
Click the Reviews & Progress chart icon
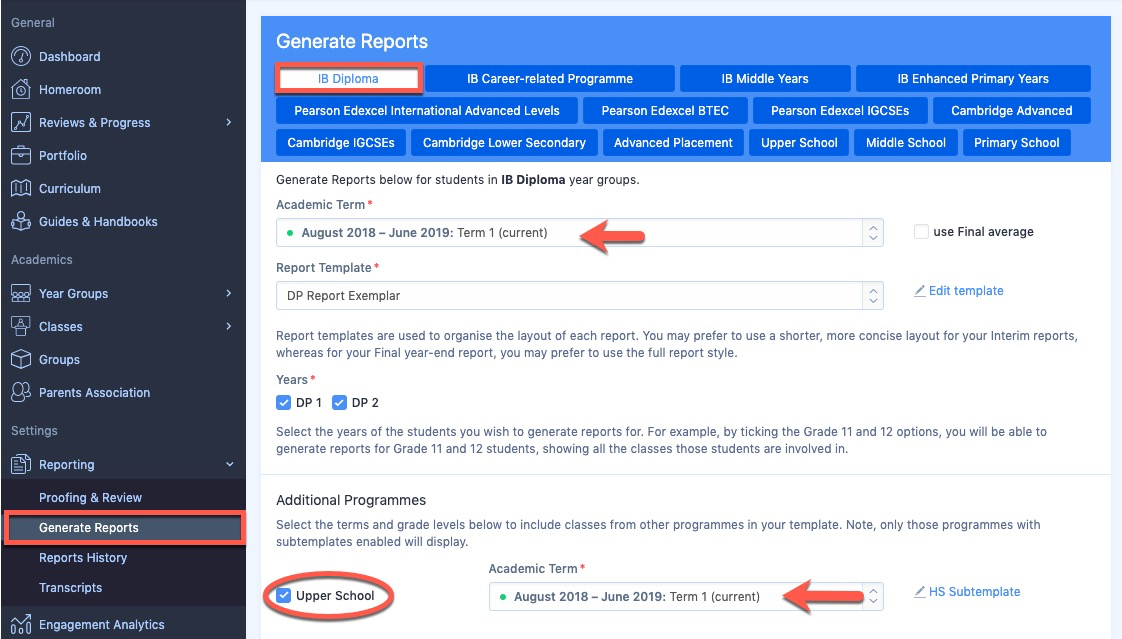(x=21, y=122)
